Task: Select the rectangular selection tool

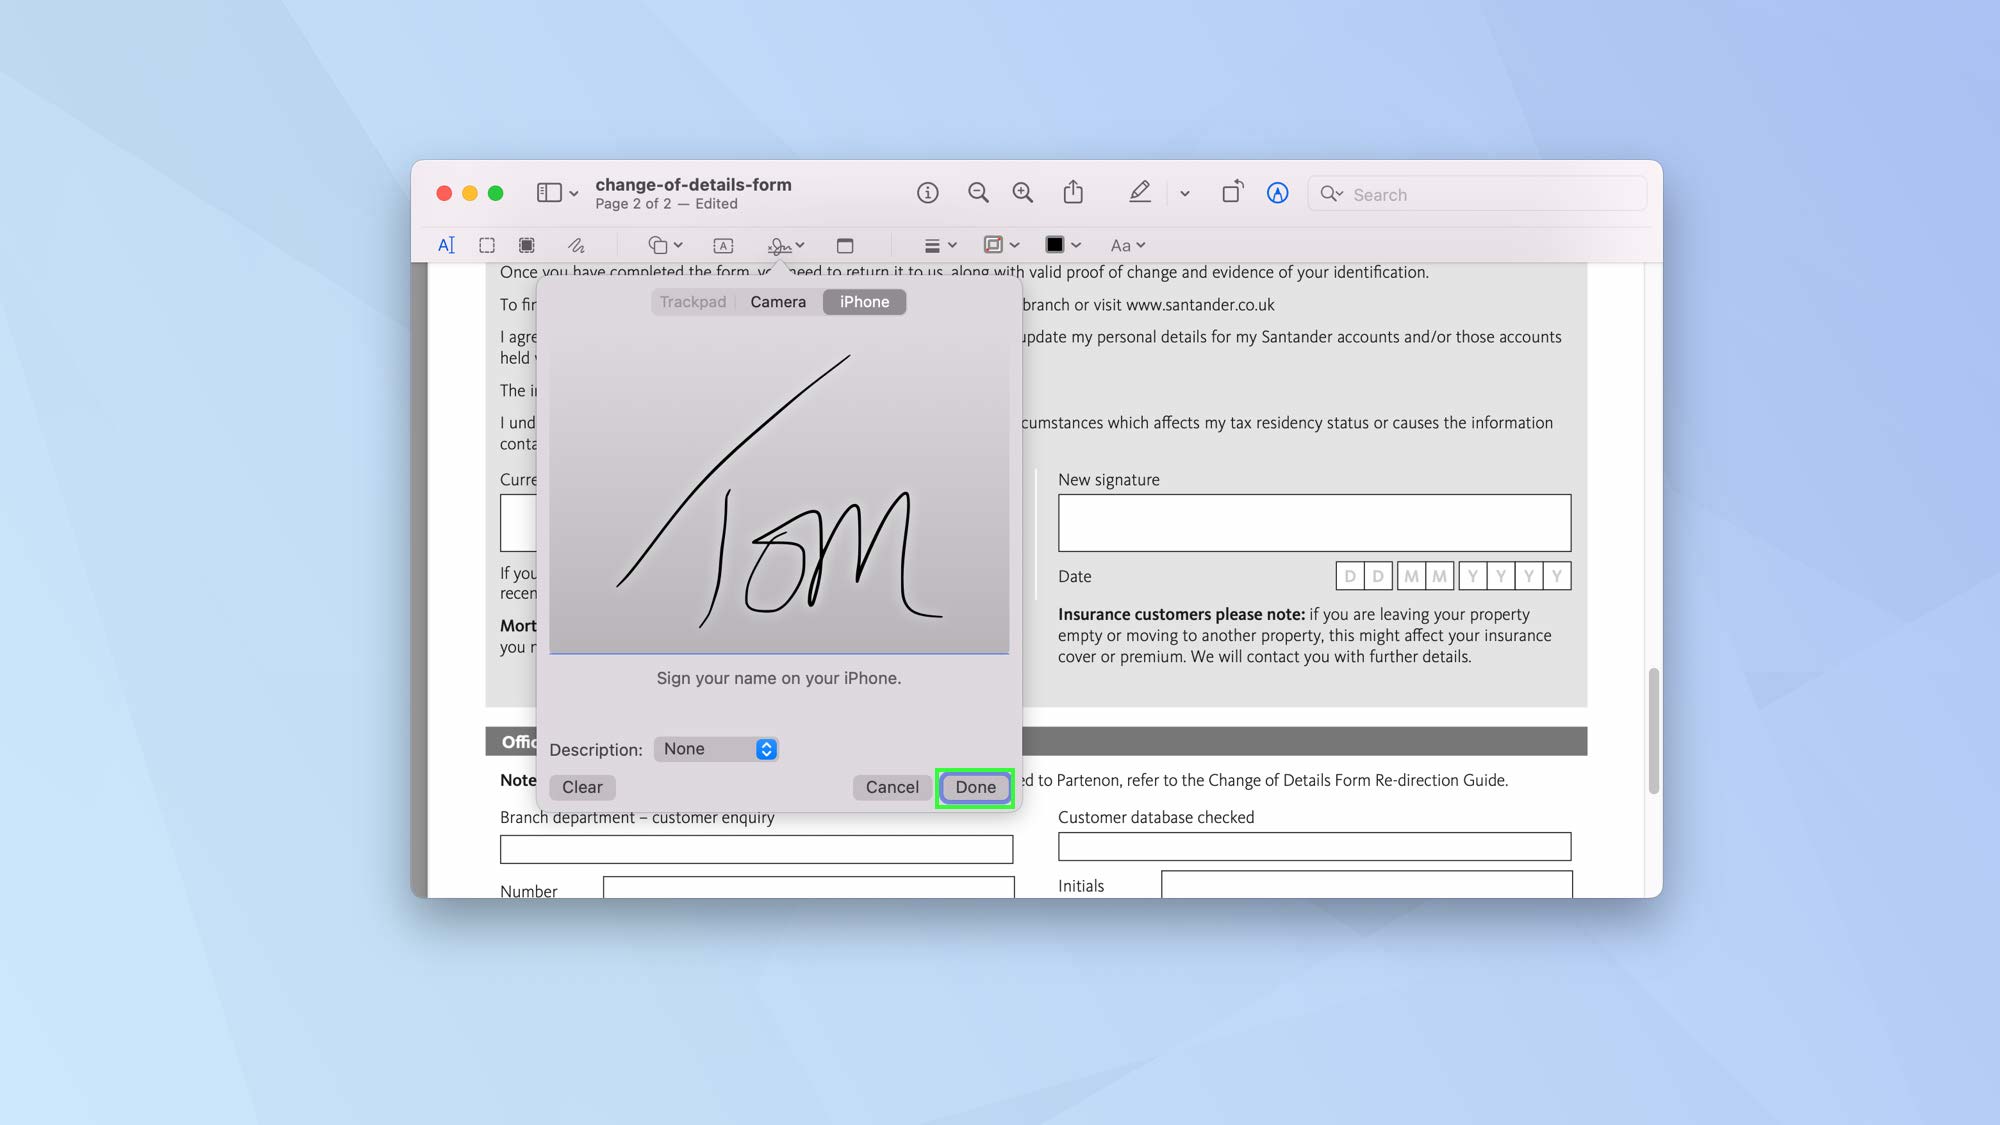Action: tap(487, 245)
